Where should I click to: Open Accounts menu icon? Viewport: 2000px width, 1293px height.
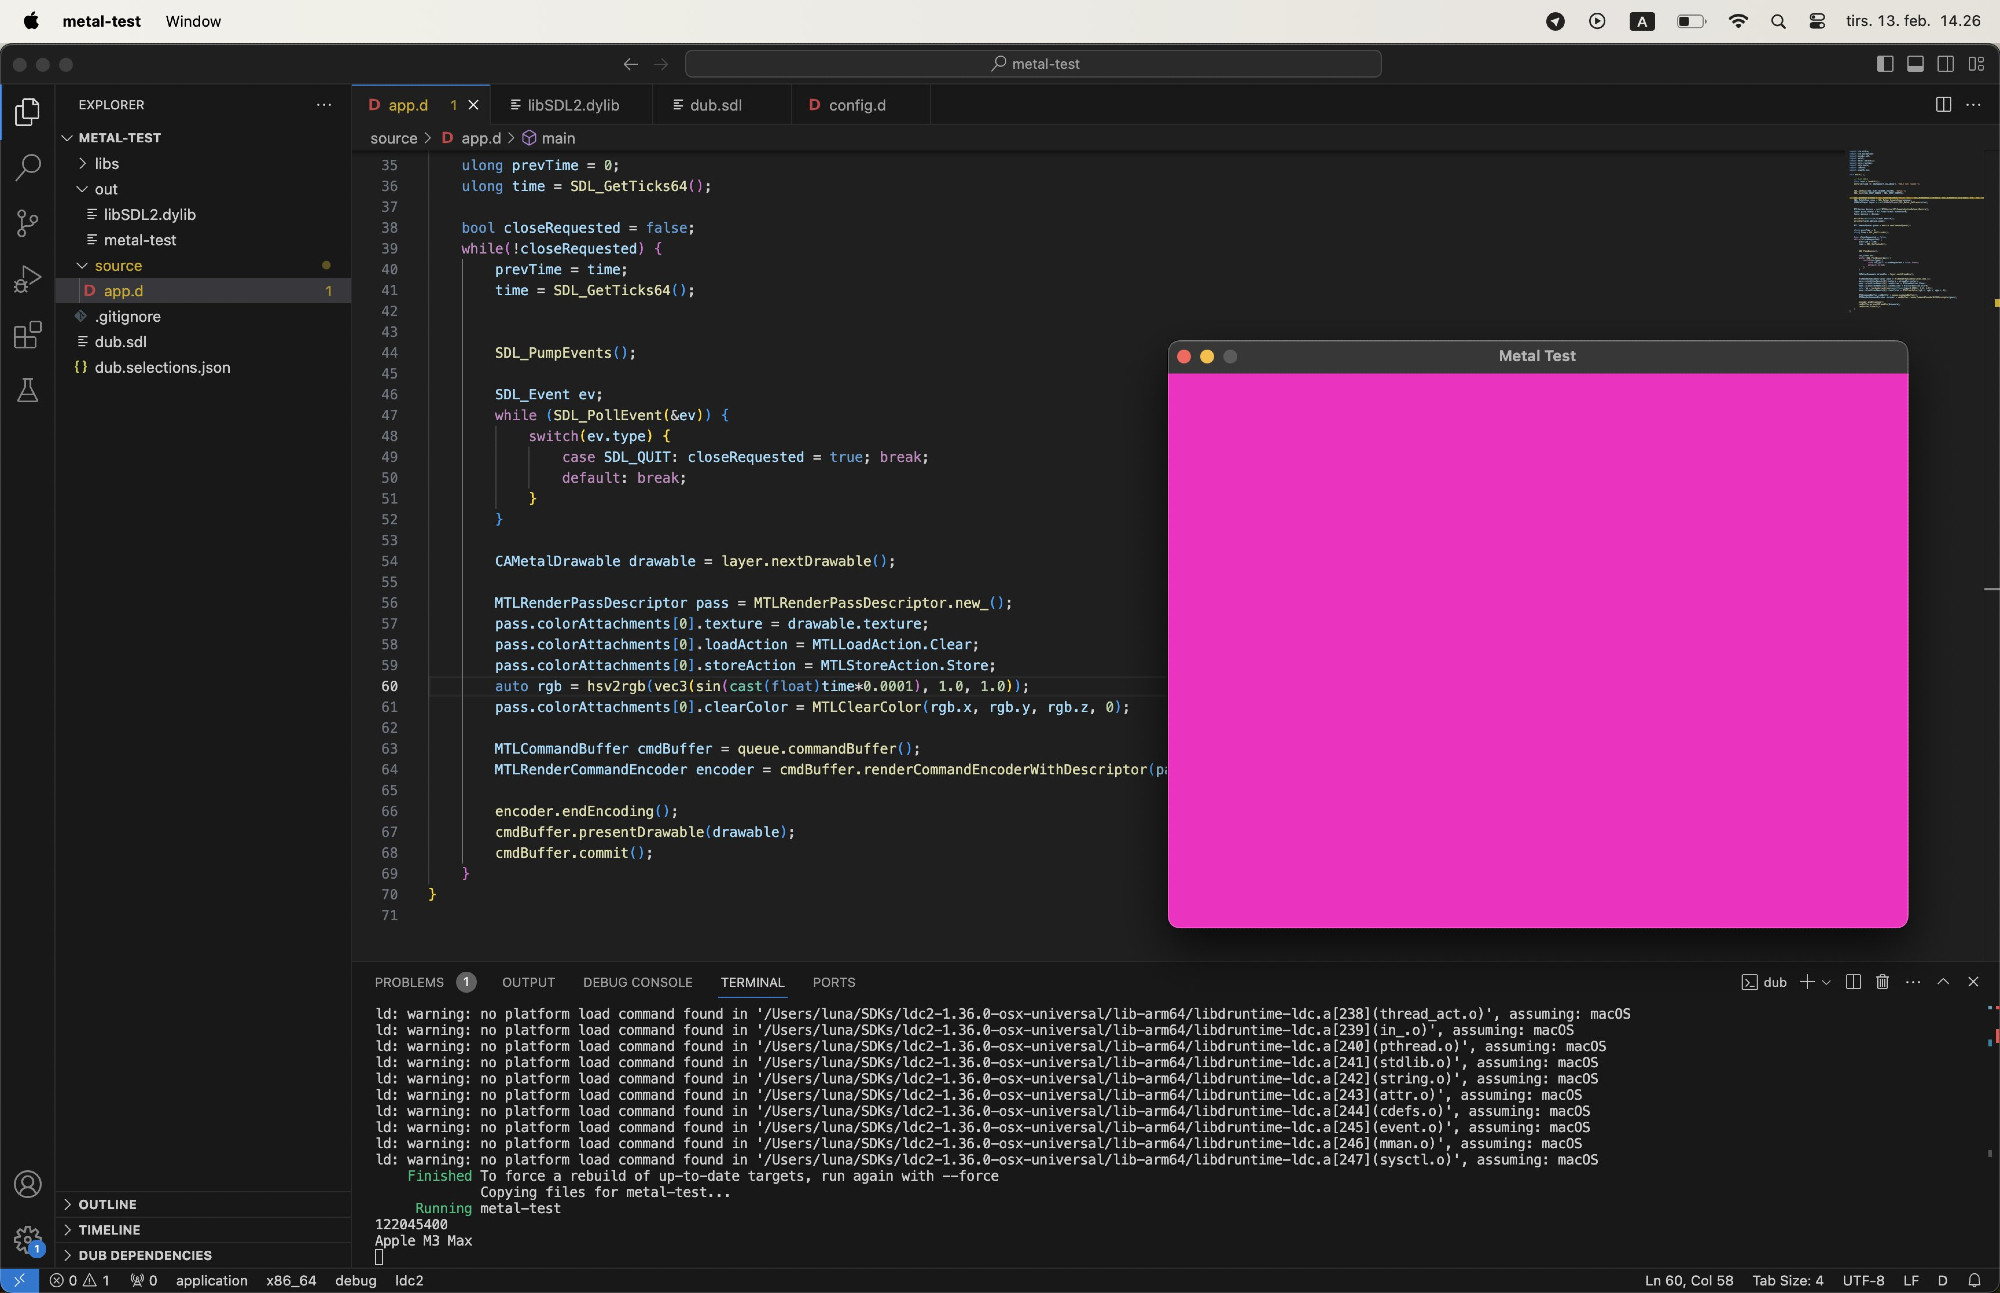click(27, 1184)
